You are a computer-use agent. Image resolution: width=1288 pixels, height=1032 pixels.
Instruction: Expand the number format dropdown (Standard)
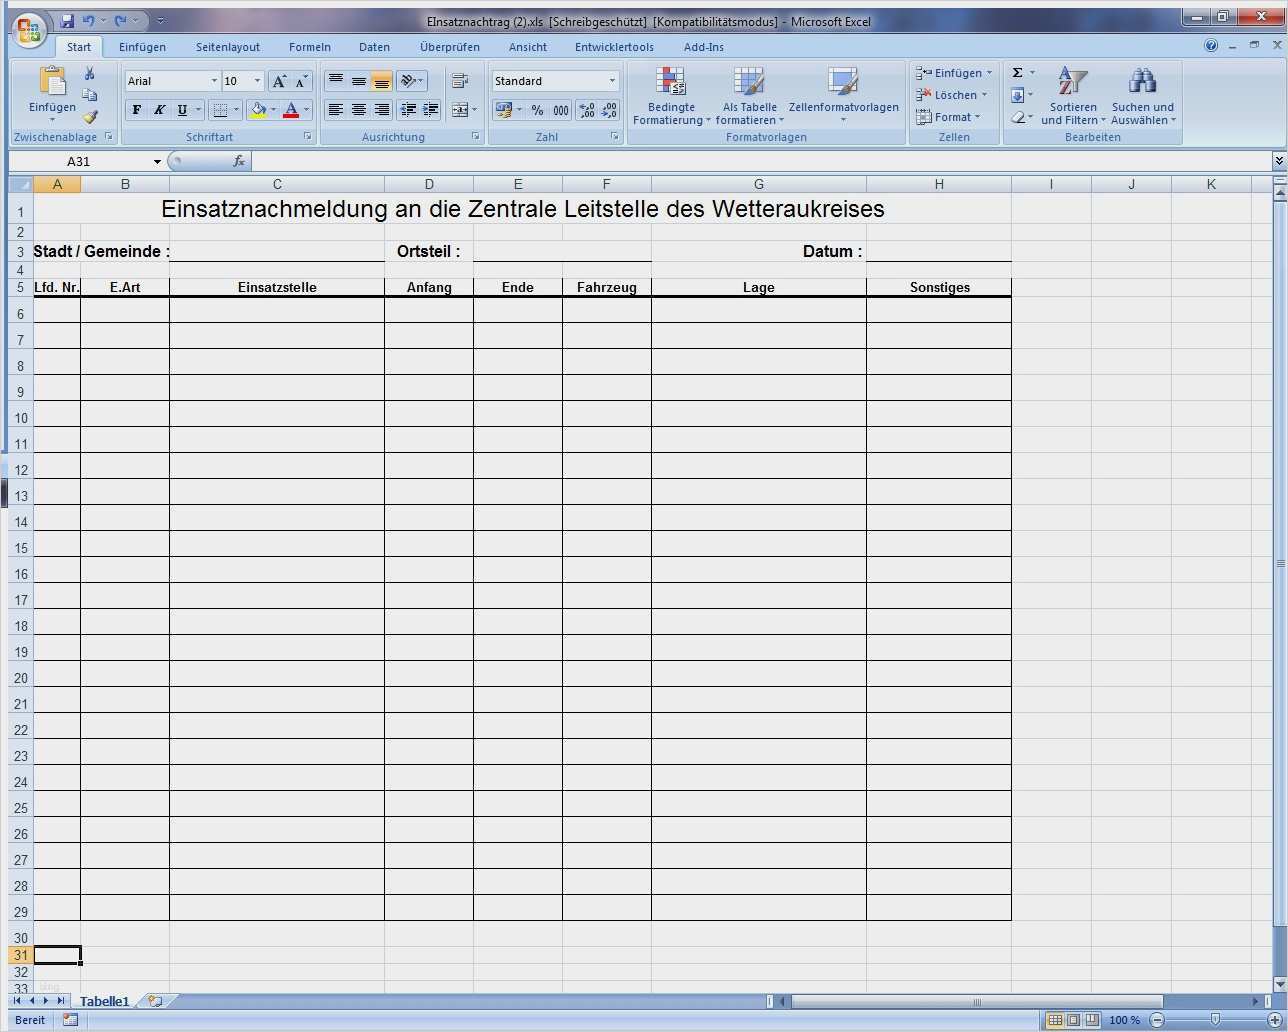(x=612, y=81)
